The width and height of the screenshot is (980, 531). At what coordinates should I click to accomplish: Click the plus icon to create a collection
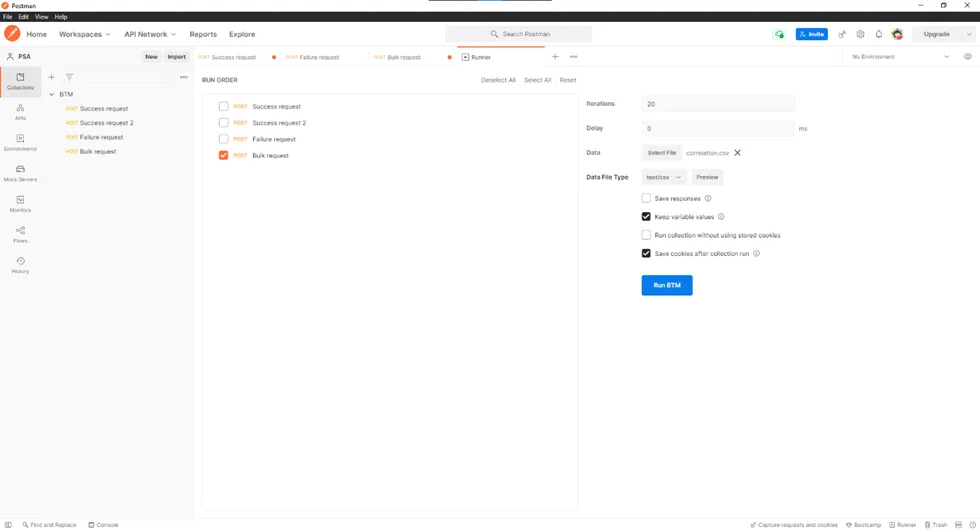[x=51, y=77]
